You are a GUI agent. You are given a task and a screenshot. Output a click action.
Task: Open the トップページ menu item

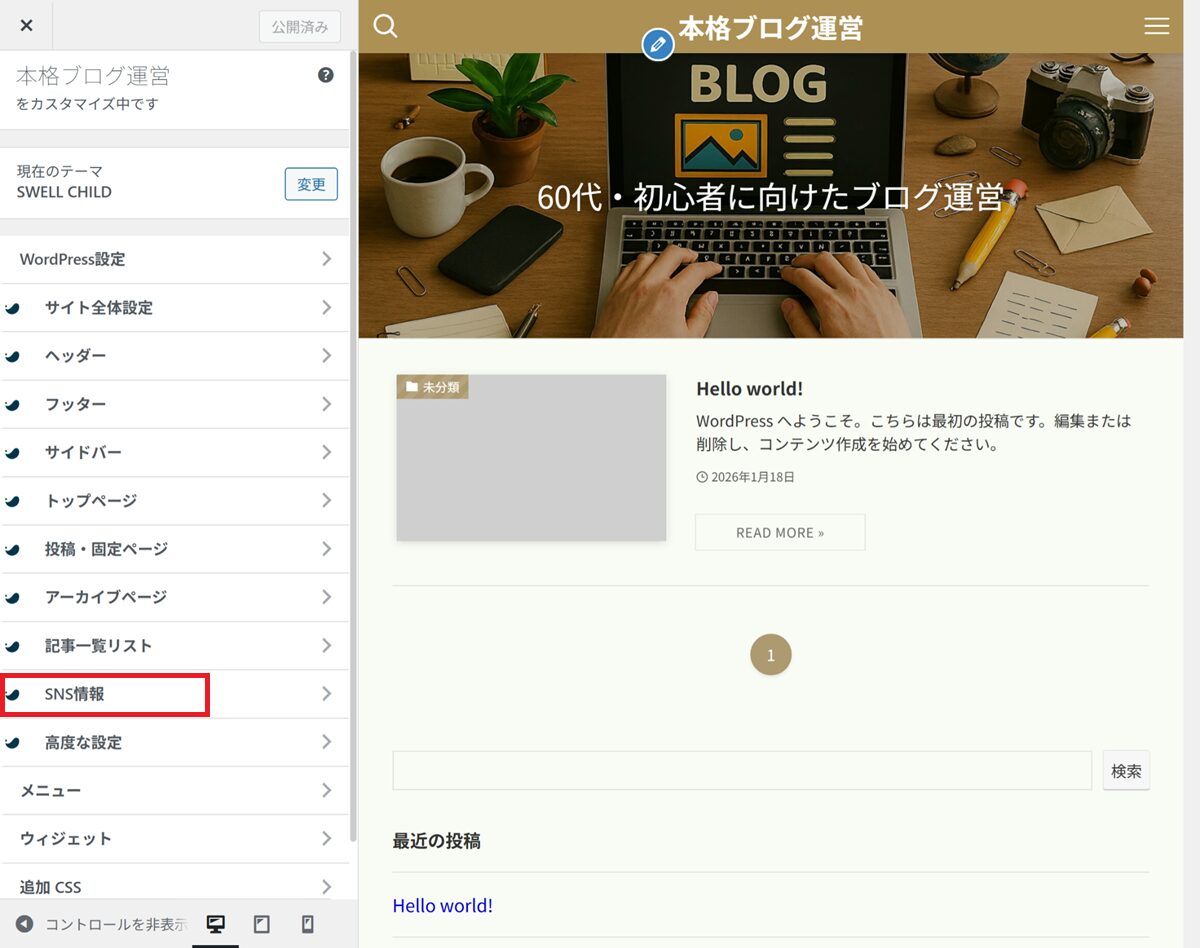[175, 501]
